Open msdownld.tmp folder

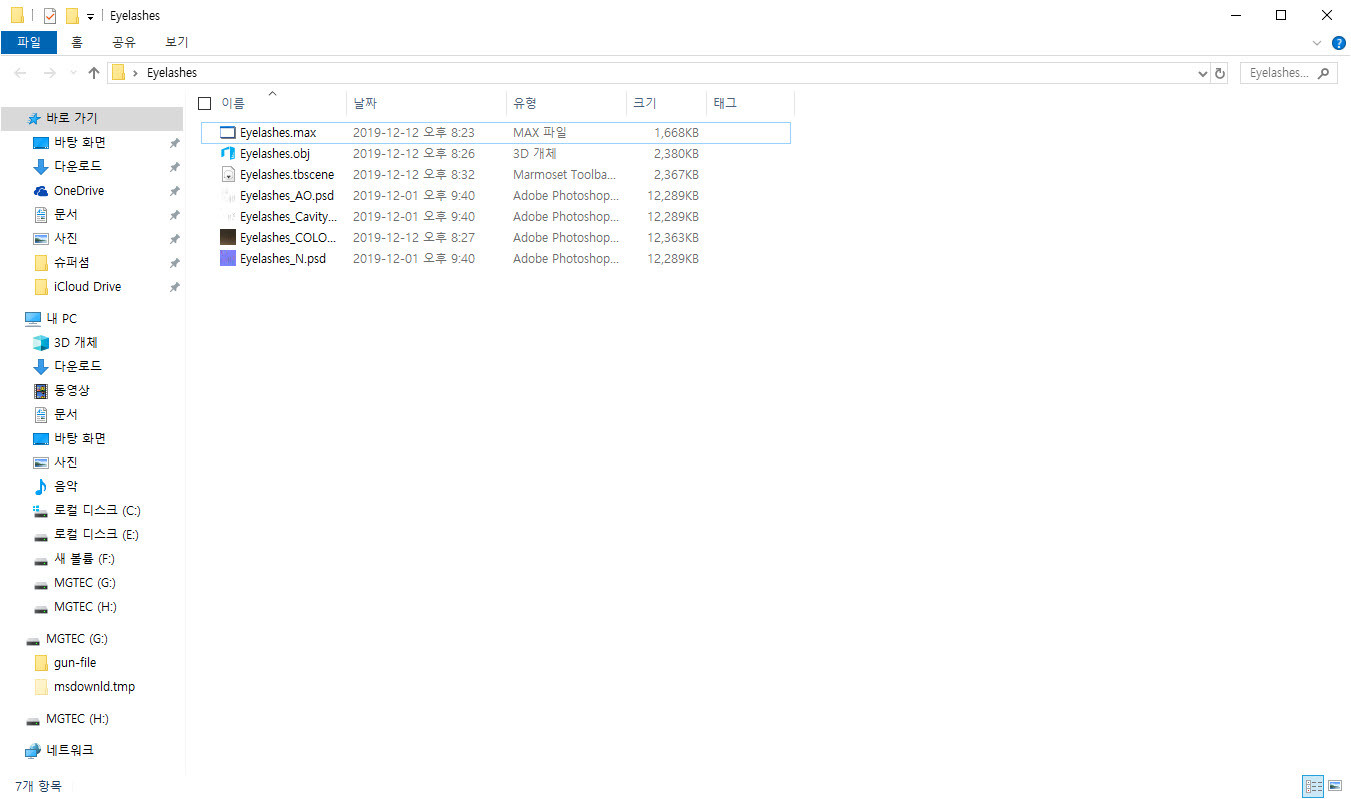pyautogui.click(x=94, y=686)
